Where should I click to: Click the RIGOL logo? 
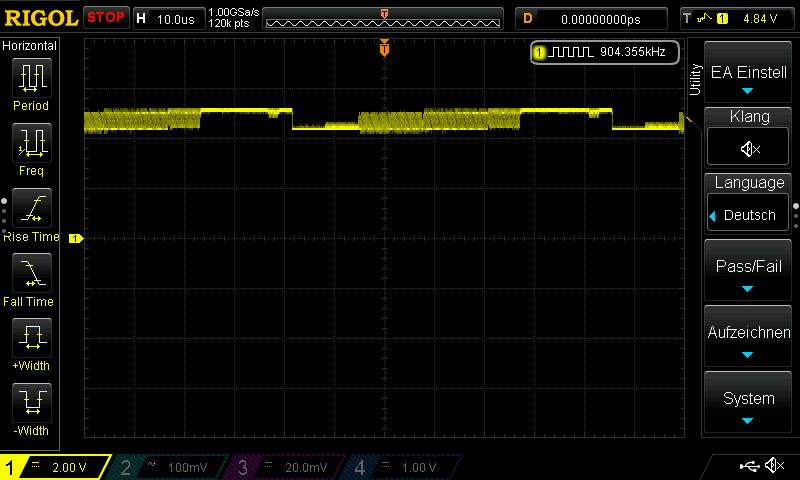[x=40, y=18]
